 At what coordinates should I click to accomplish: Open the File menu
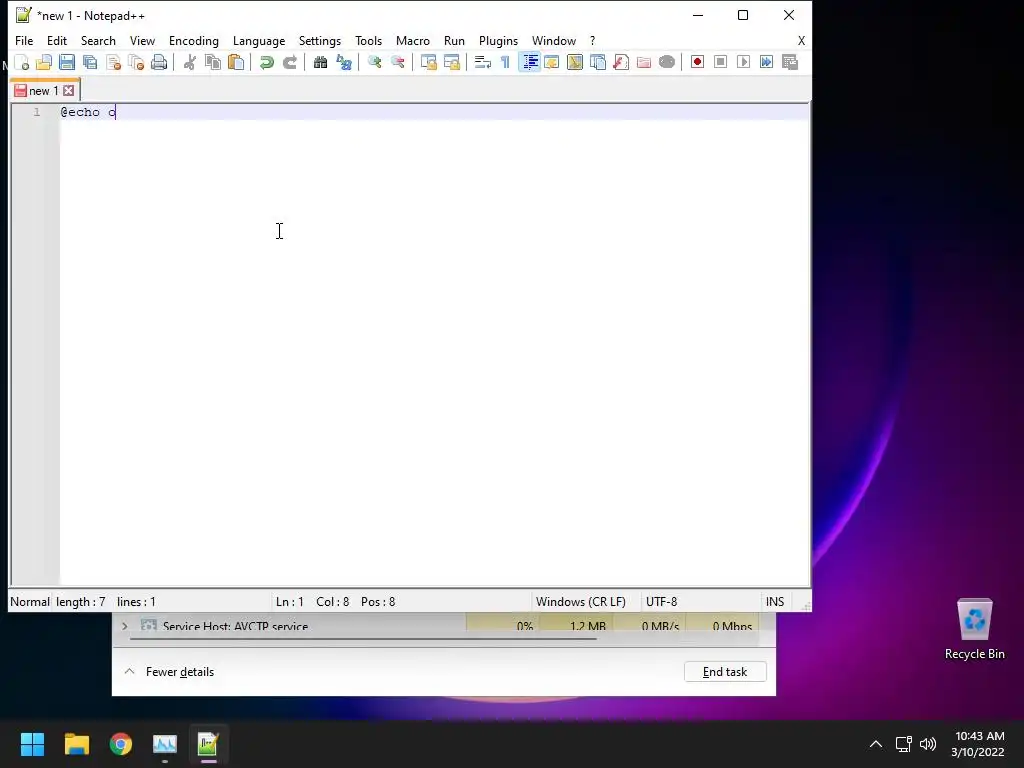tap(24, 40)
